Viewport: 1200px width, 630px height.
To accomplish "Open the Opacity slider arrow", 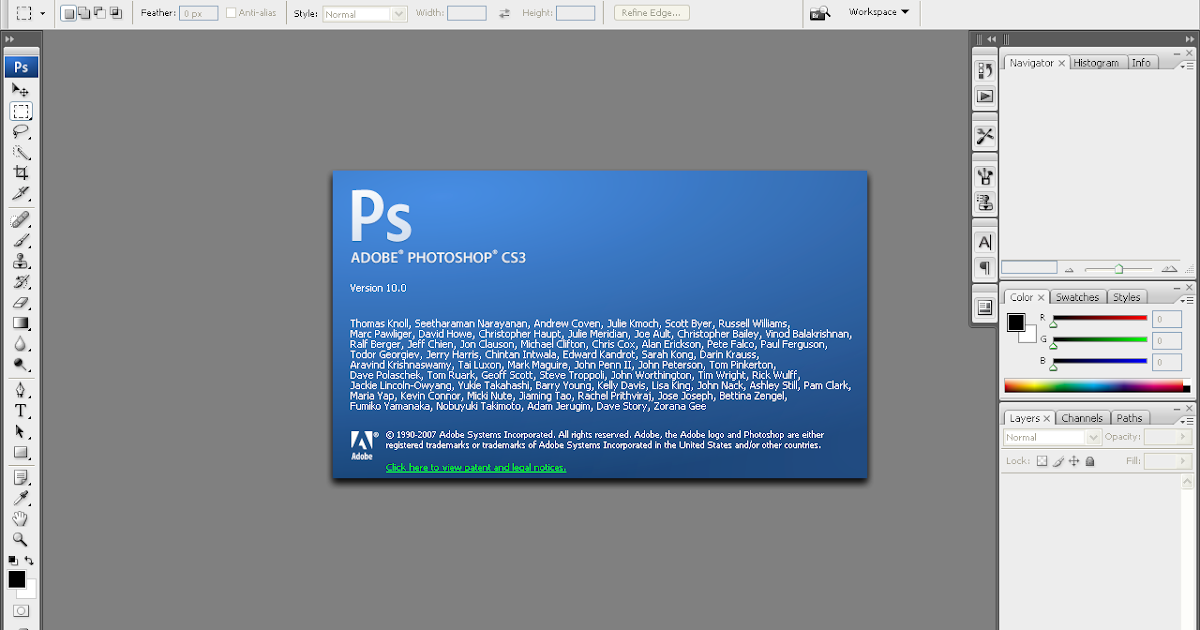I will (1185, 437).
